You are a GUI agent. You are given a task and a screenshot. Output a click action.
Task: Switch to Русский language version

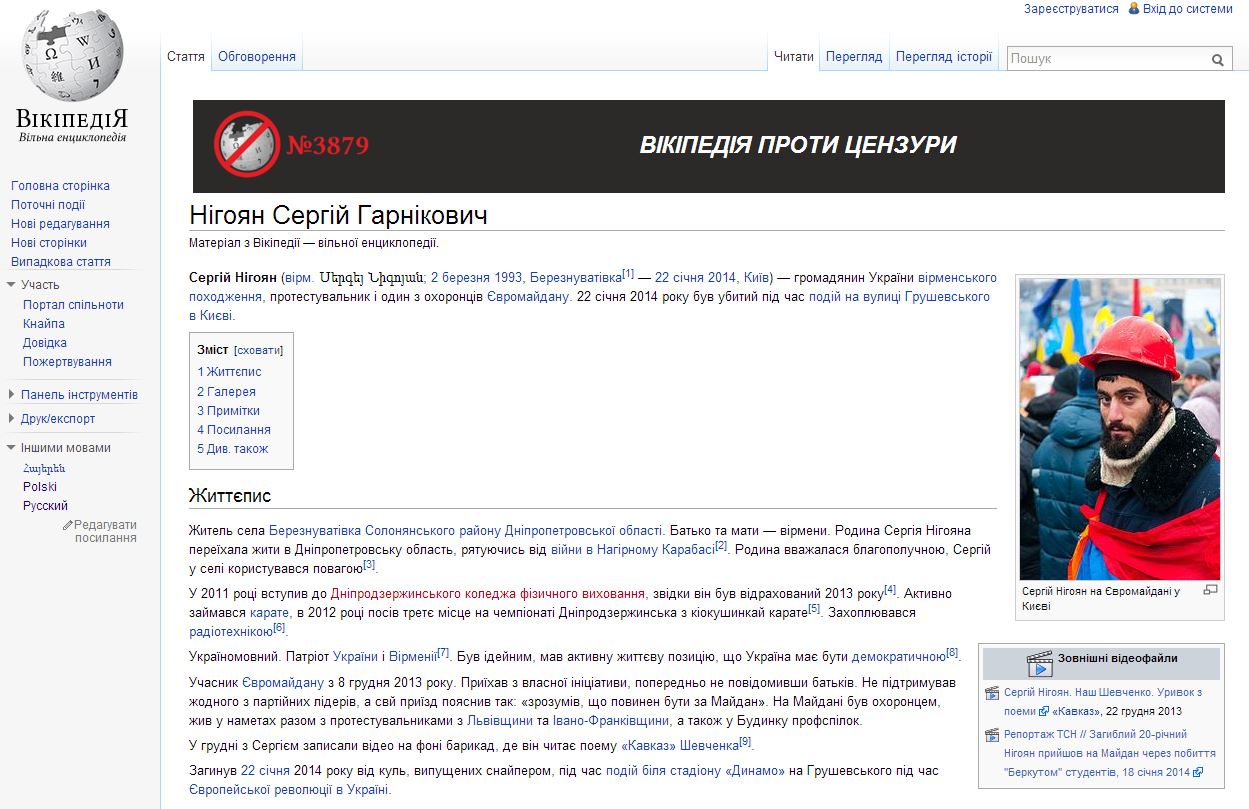(x=46, y=506)
